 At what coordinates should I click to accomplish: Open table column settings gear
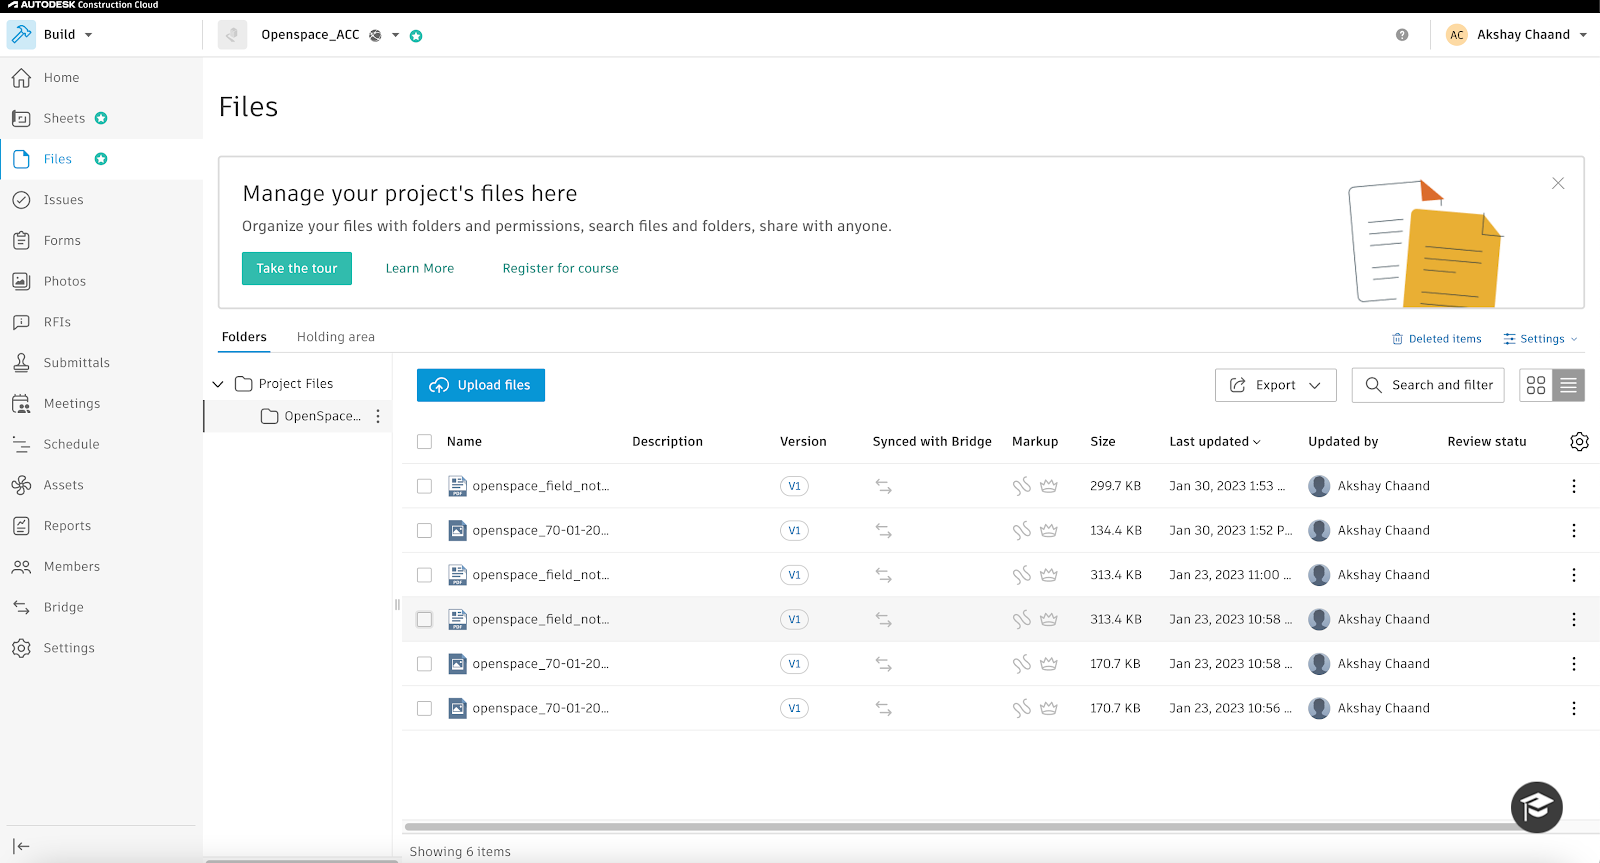click(1579, 442)
